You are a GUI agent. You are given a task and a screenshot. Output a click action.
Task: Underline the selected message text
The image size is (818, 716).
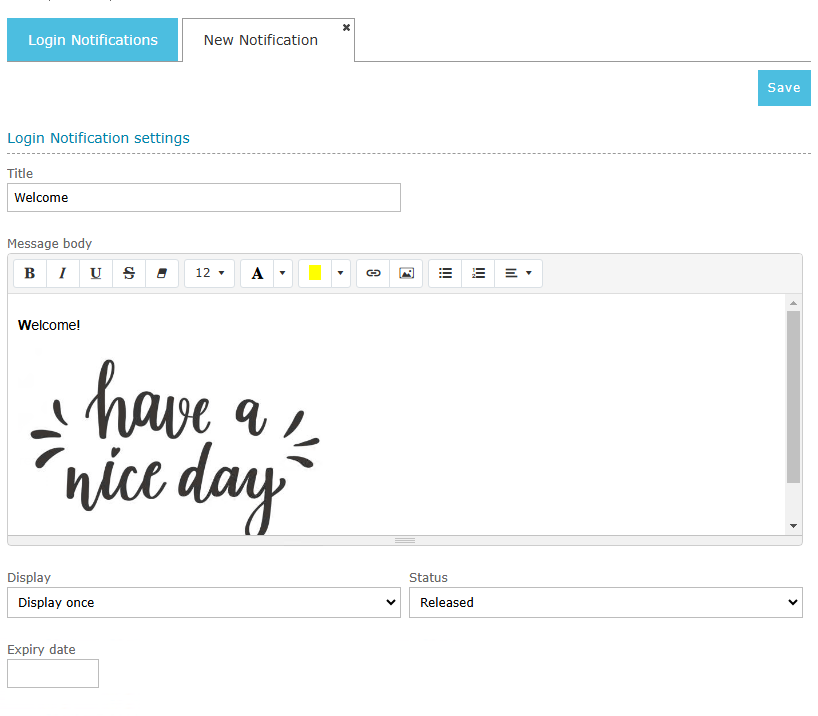[95, 273]
